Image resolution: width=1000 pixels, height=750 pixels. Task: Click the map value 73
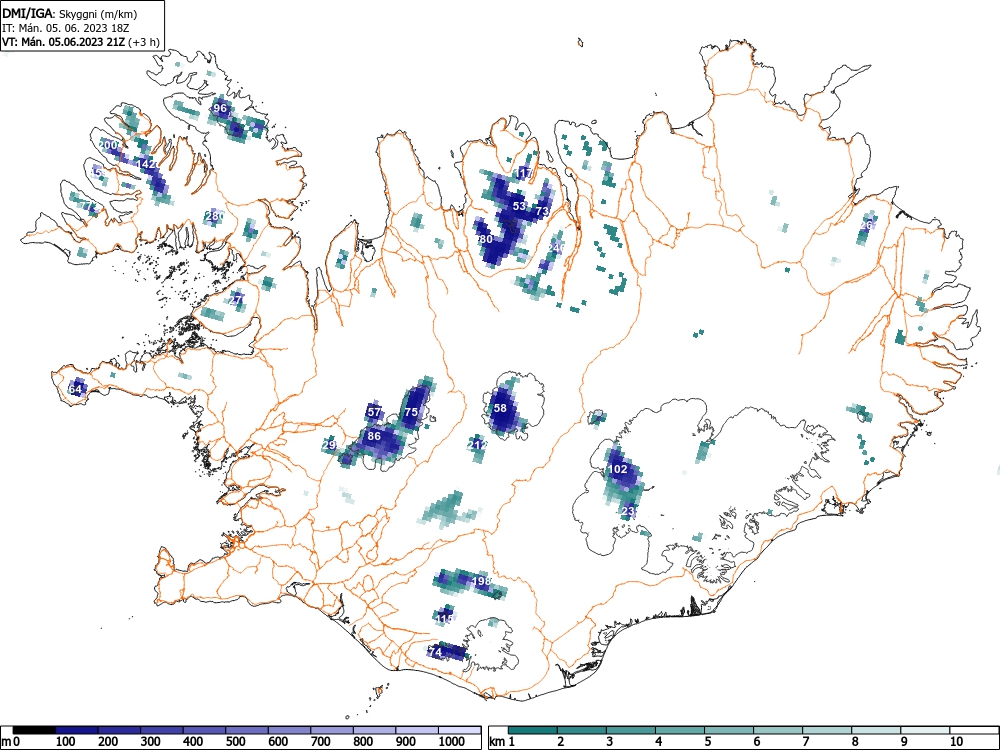pyautogui.click(x=542, y=210)
